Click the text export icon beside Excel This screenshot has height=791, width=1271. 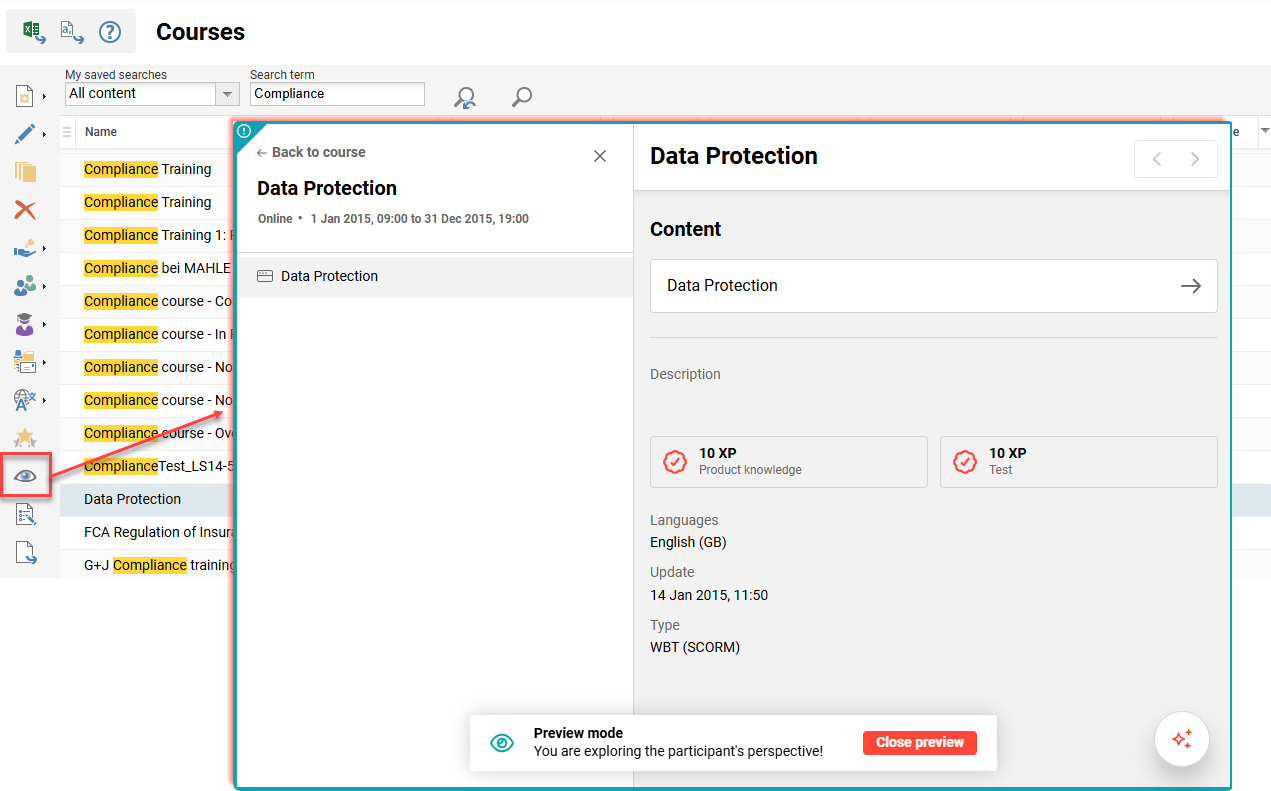(71, 32)
